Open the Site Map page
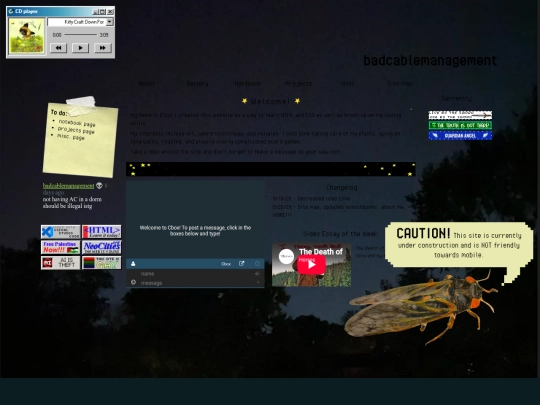Viewport: 540px width, 405px height. click(x=399, y=83)
